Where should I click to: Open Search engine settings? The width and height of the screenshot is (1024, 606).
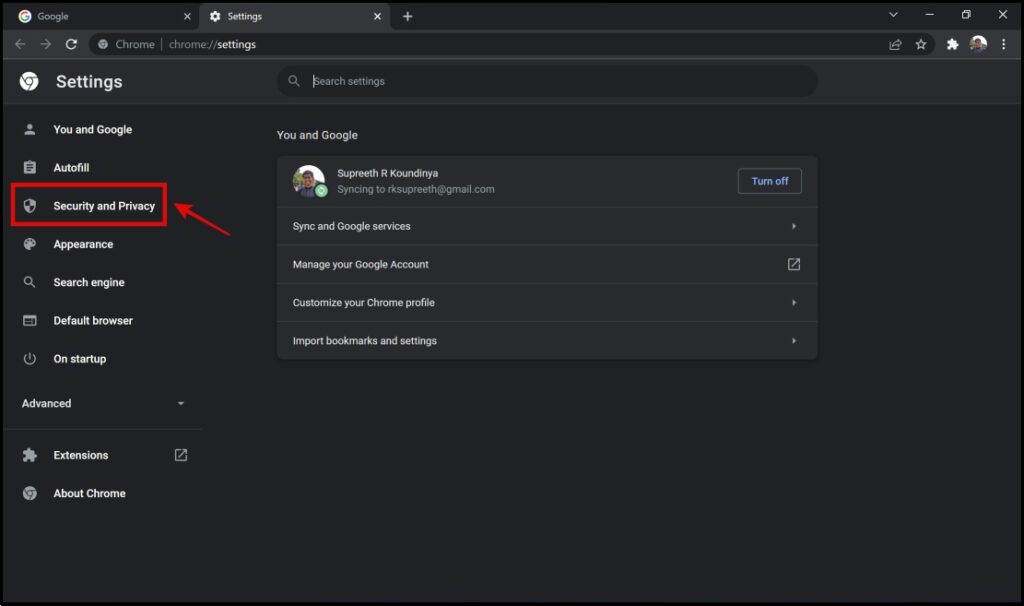[89, 282]
